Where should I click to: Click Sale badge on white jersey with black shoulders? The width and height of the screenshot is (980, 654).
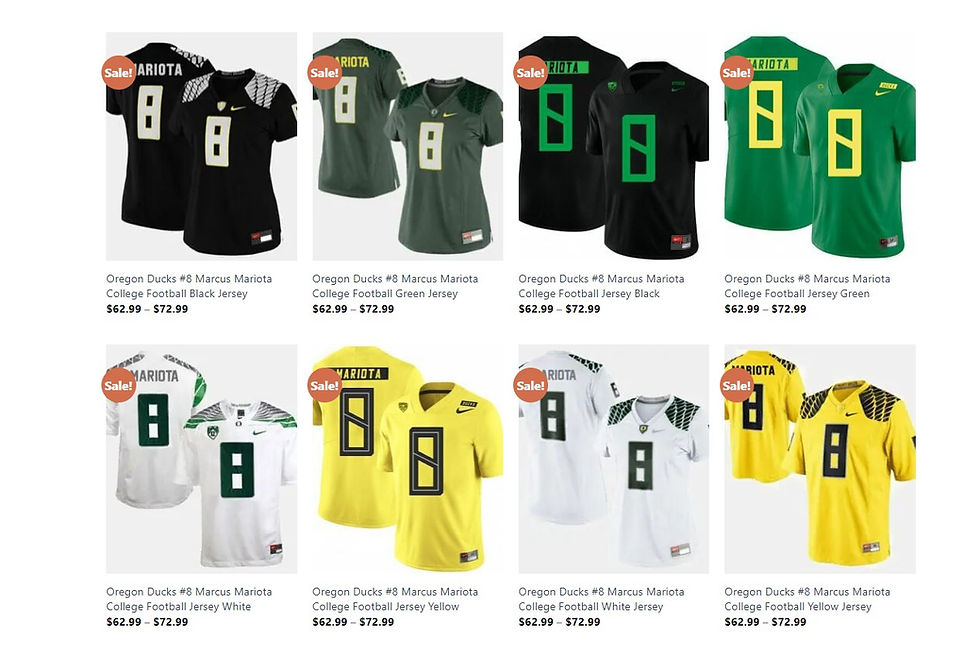(531, 385)
